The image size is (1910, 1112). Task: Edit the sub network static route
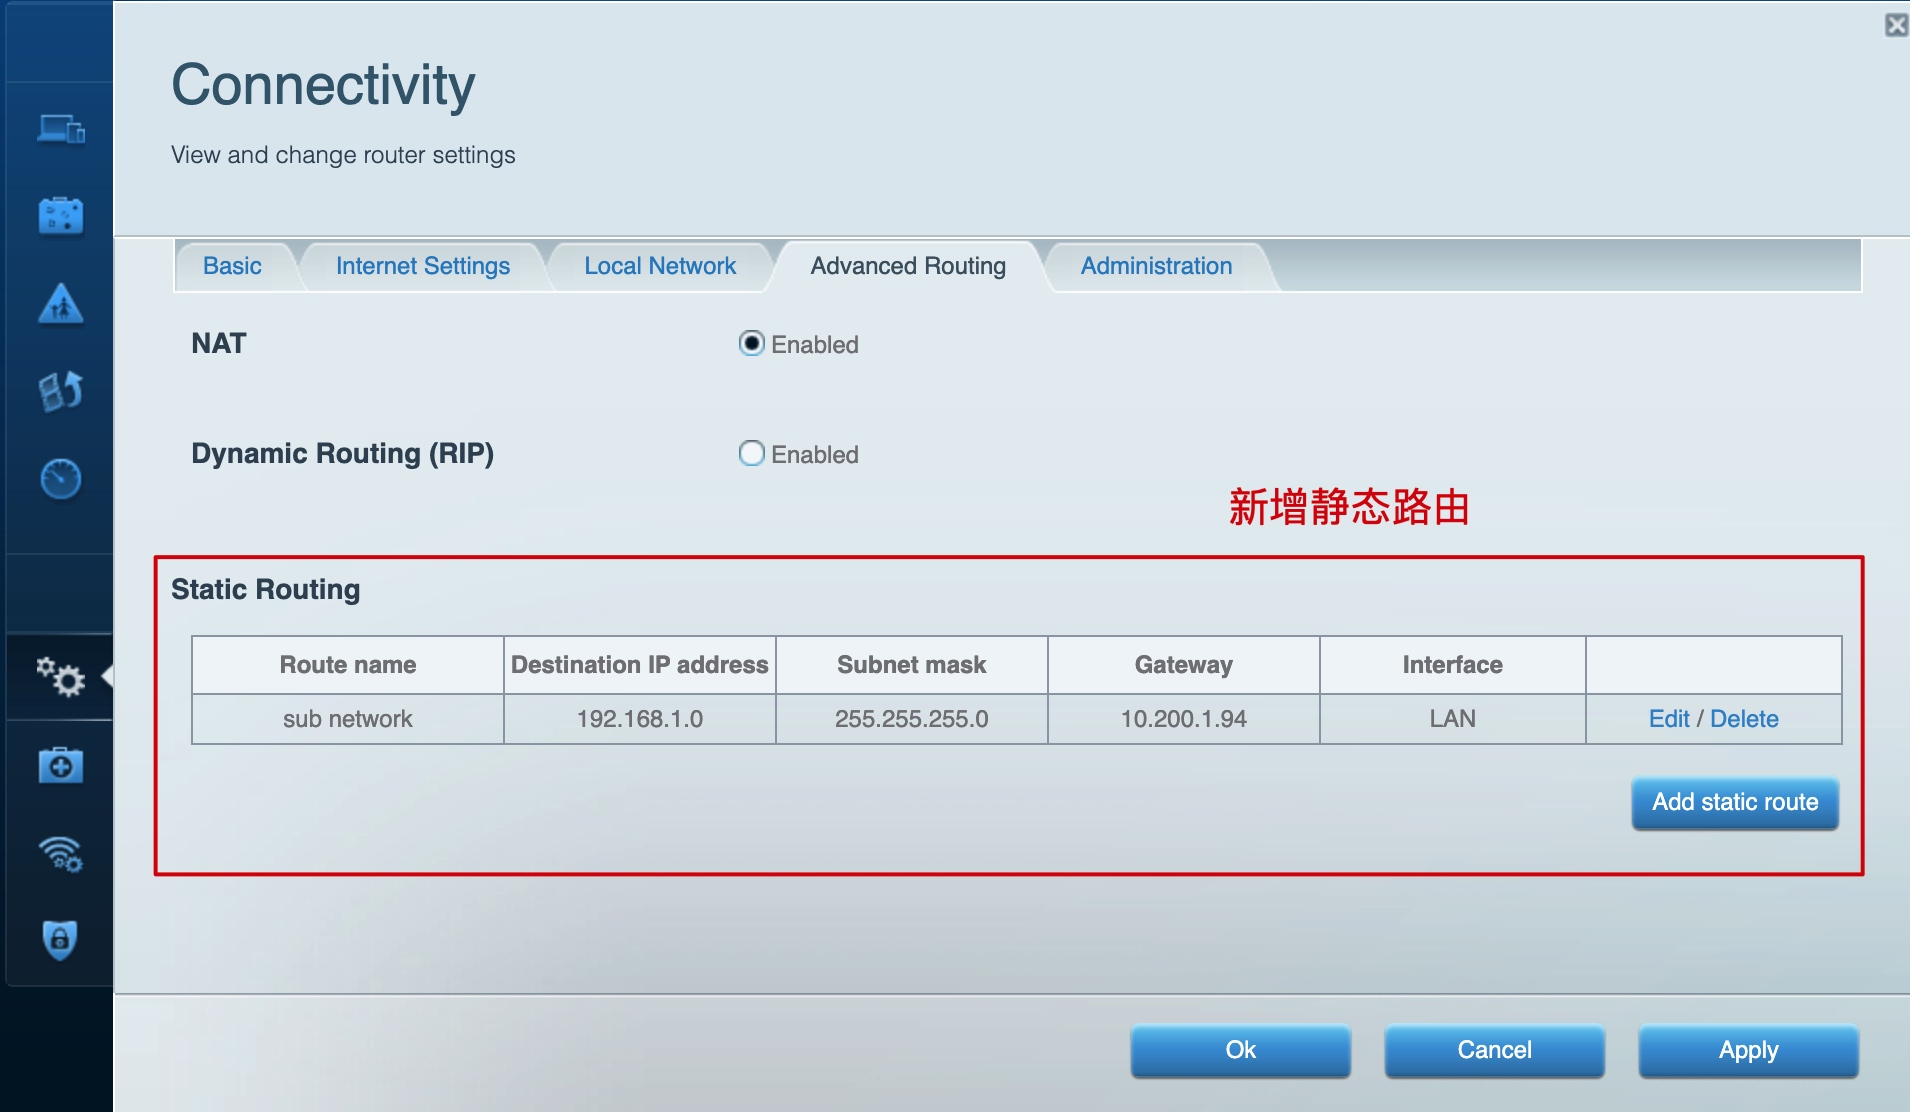tap(1668, 719)
